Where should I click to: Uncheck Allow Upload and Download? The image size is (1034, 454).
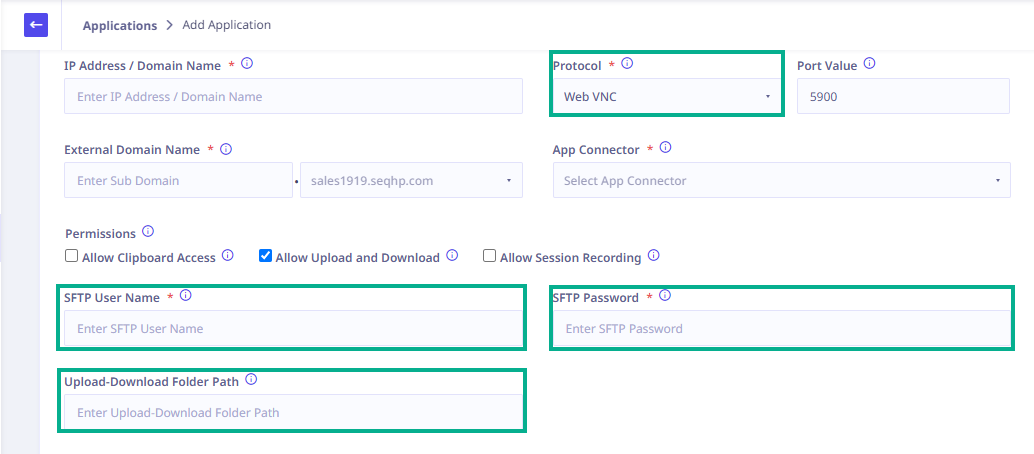point(265,256)
